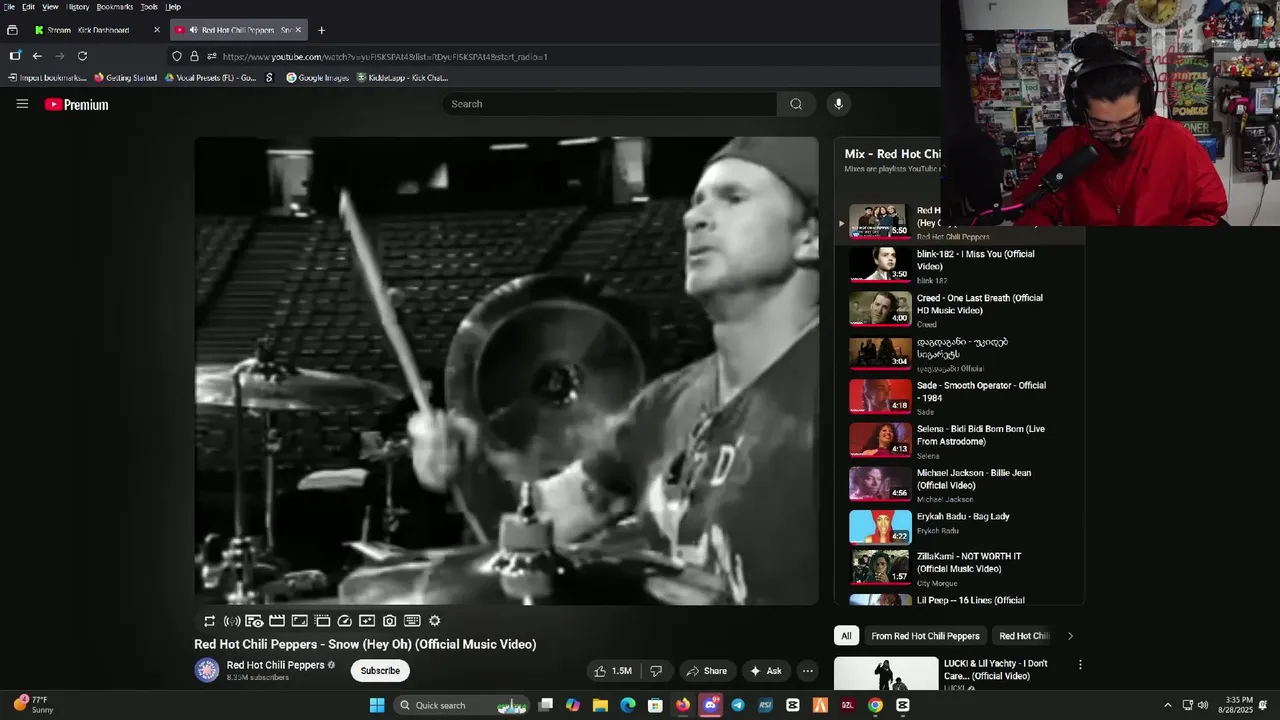This screenshot has height=720, width=1280.
Task: Select the From Red Hot Chili Peppers chip
Action: [x=925, y=636]
